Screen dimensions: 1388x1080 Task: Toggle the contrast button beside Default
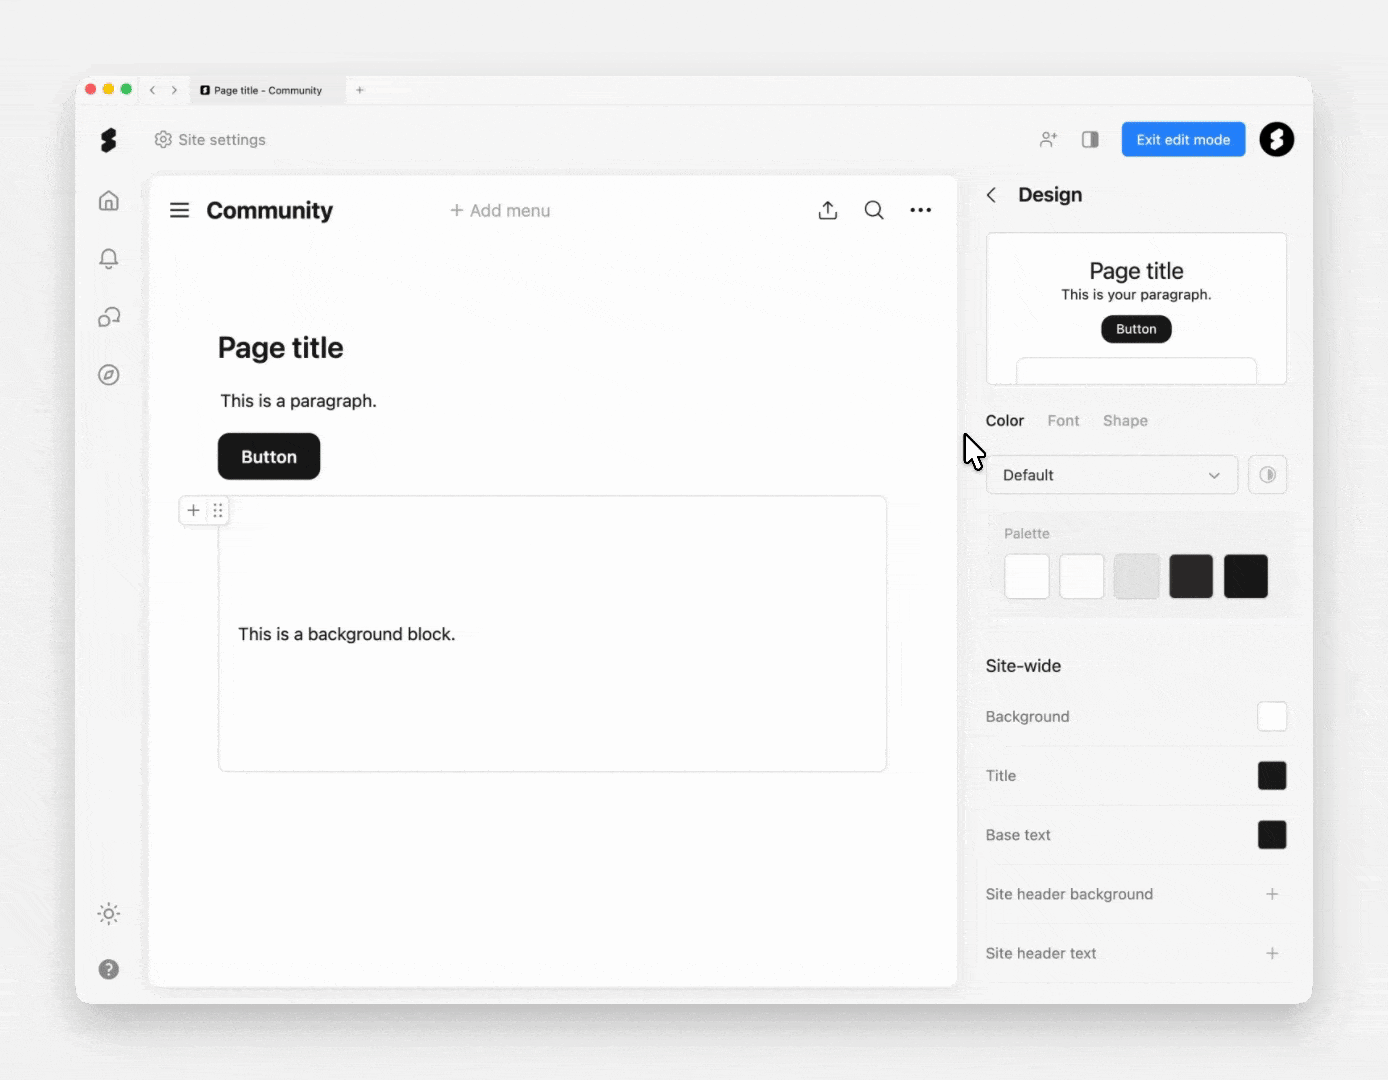pyautogui.click(x=1267, y=475)
